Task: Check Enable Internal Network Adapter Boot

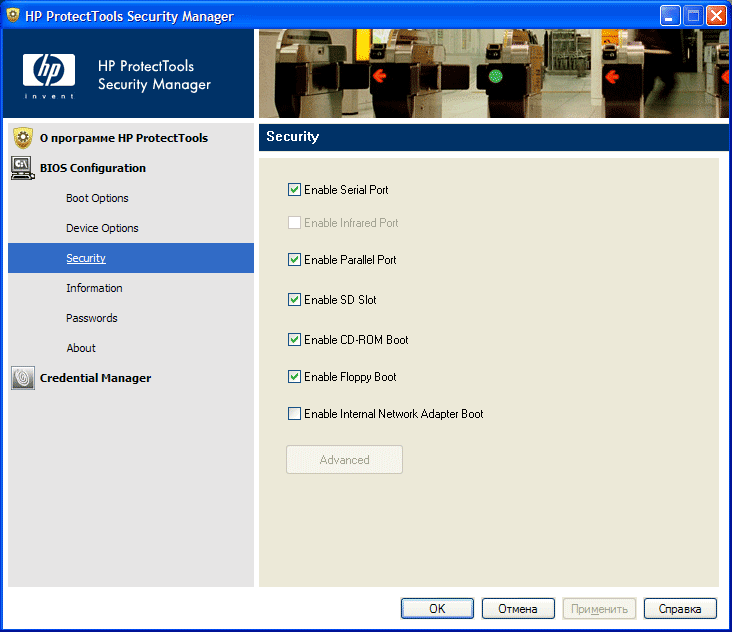Action: point(294,414)
